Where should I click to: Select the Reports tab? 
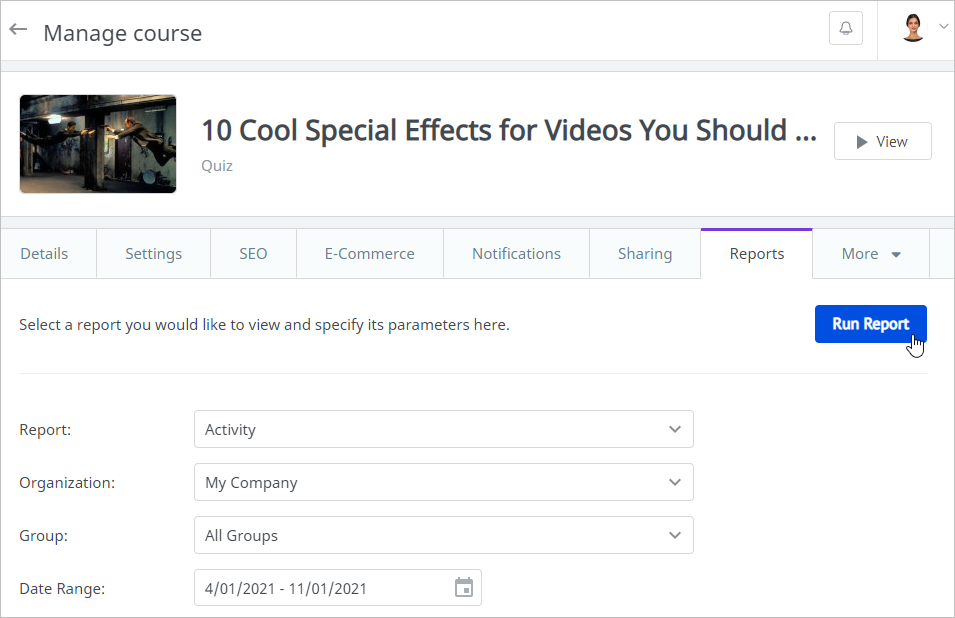[x=756, y=254]
